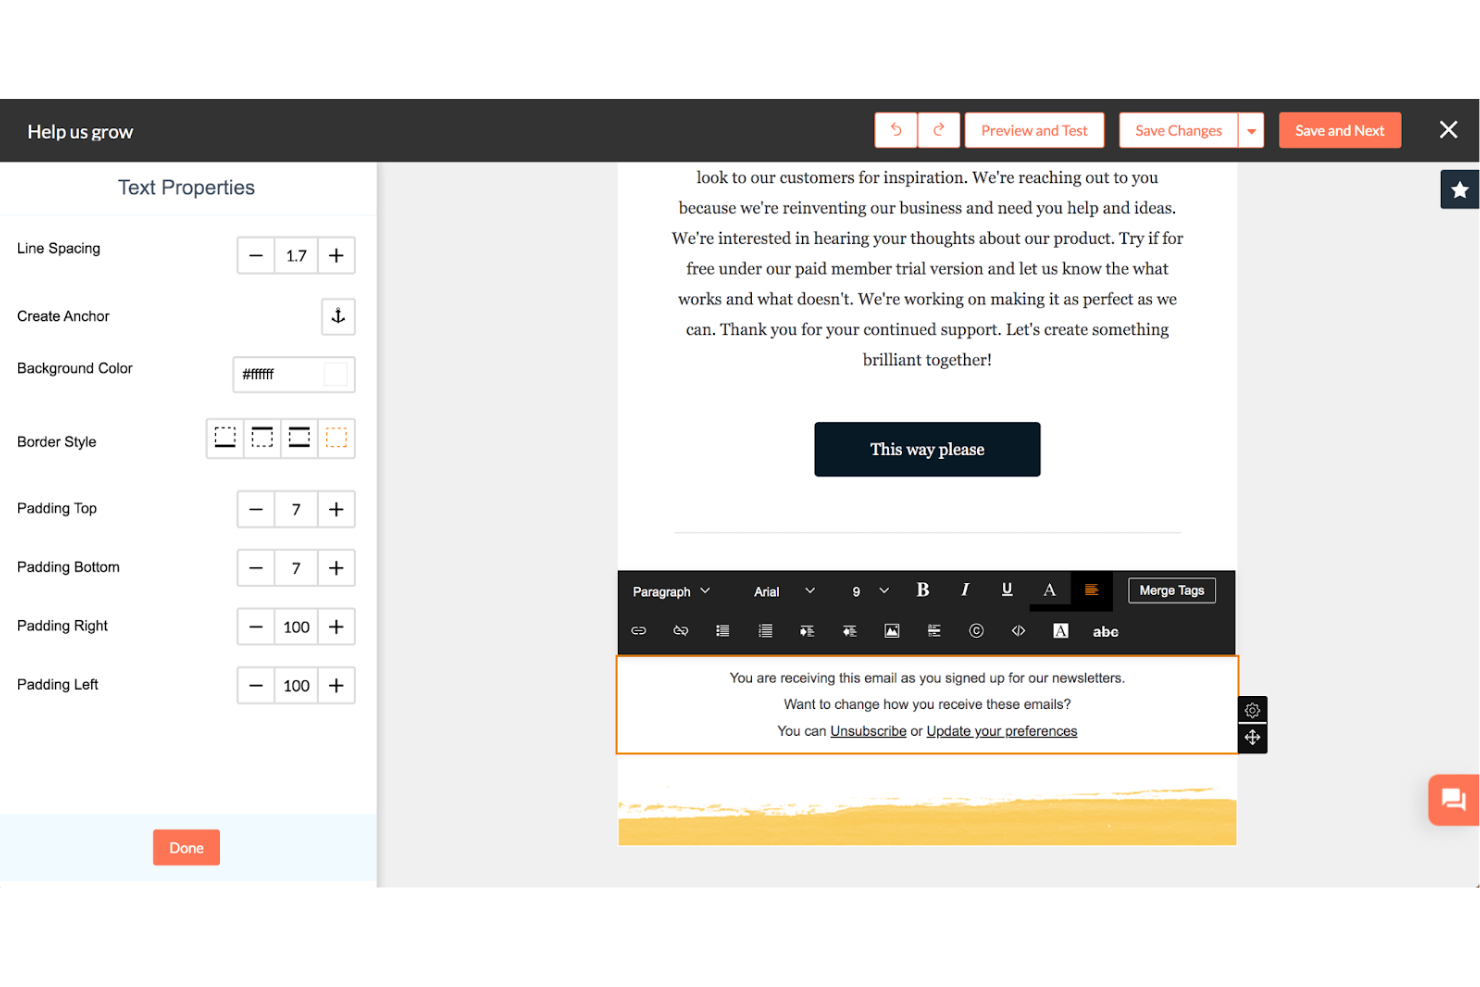This screenshot has height=987, width=1480.
Task: Create an anchor with the anchor icon
Action: (x=338, y=316)
